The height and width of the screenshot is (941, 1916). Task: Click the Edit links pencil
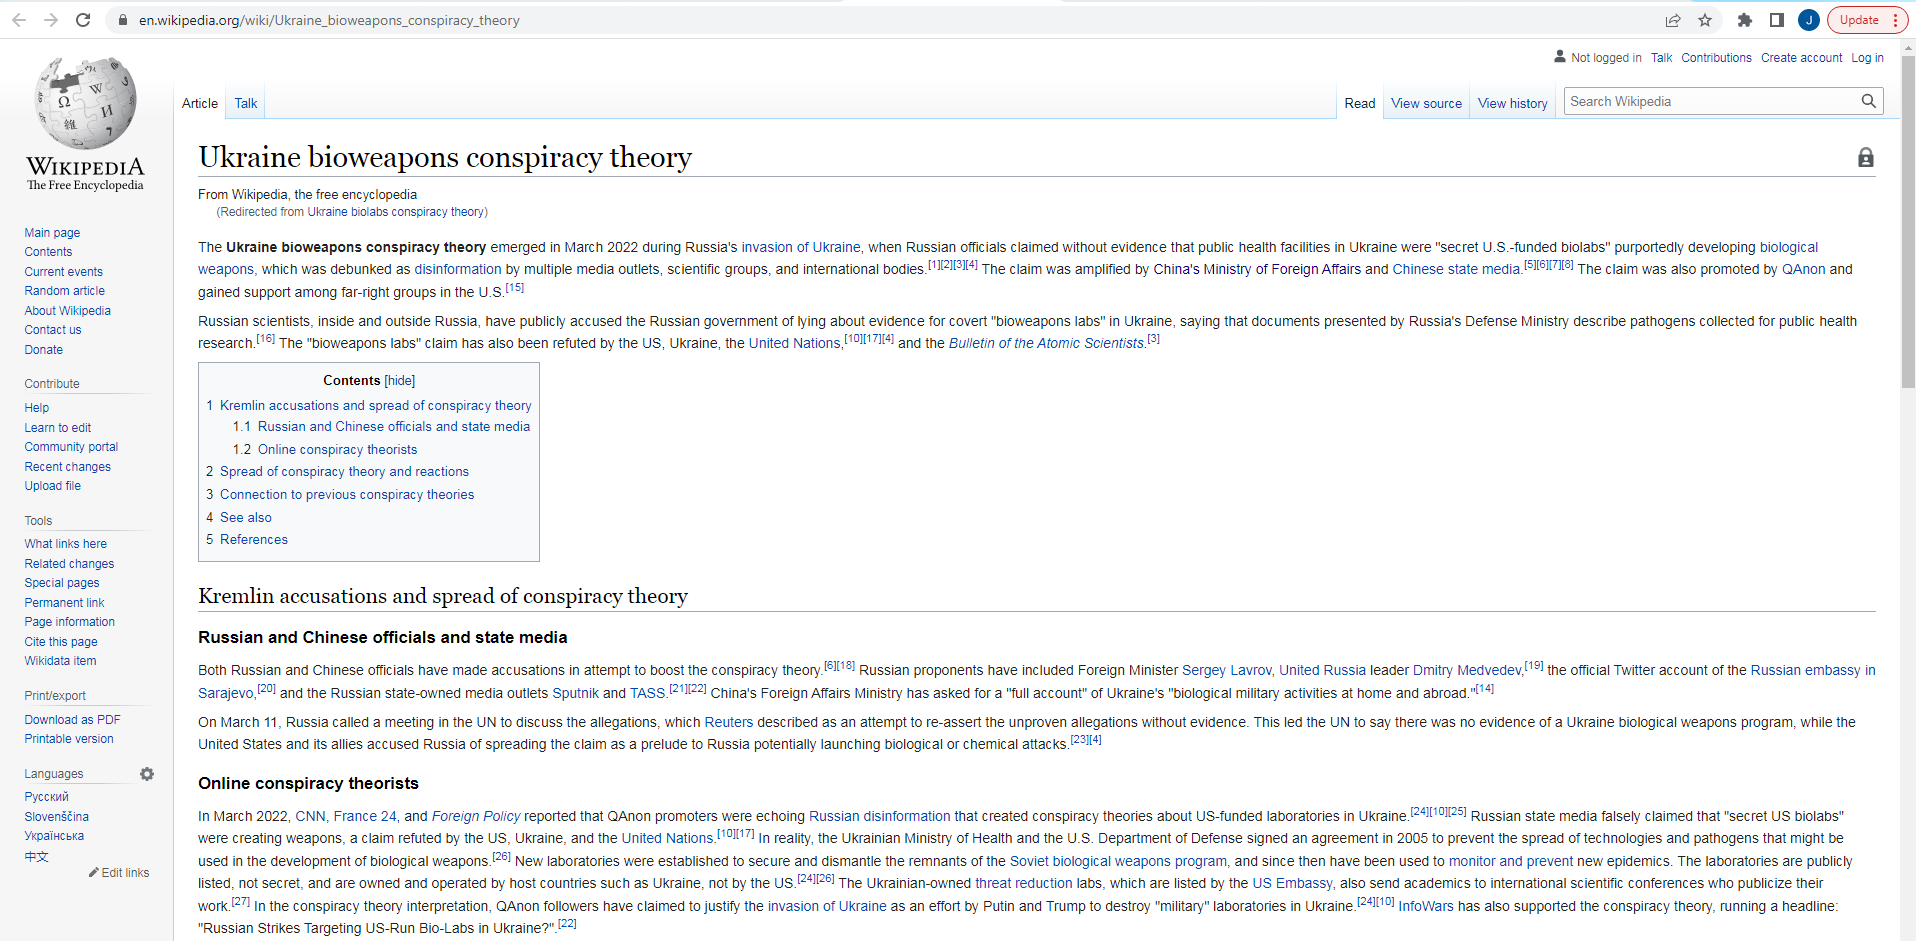119,873
